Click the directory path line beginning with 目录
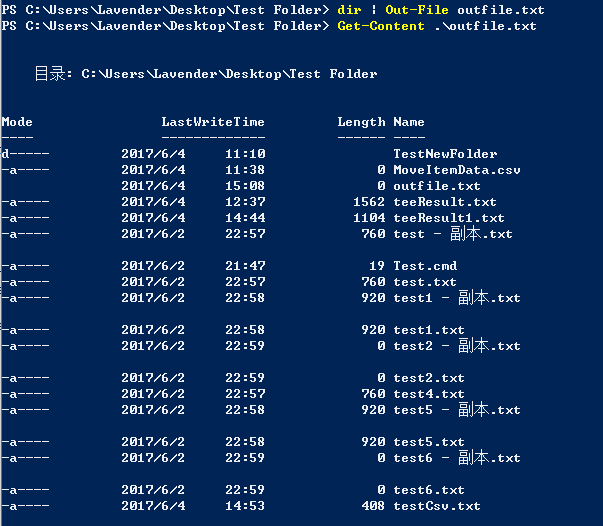The image size is (603, 526). pos(205,74)
